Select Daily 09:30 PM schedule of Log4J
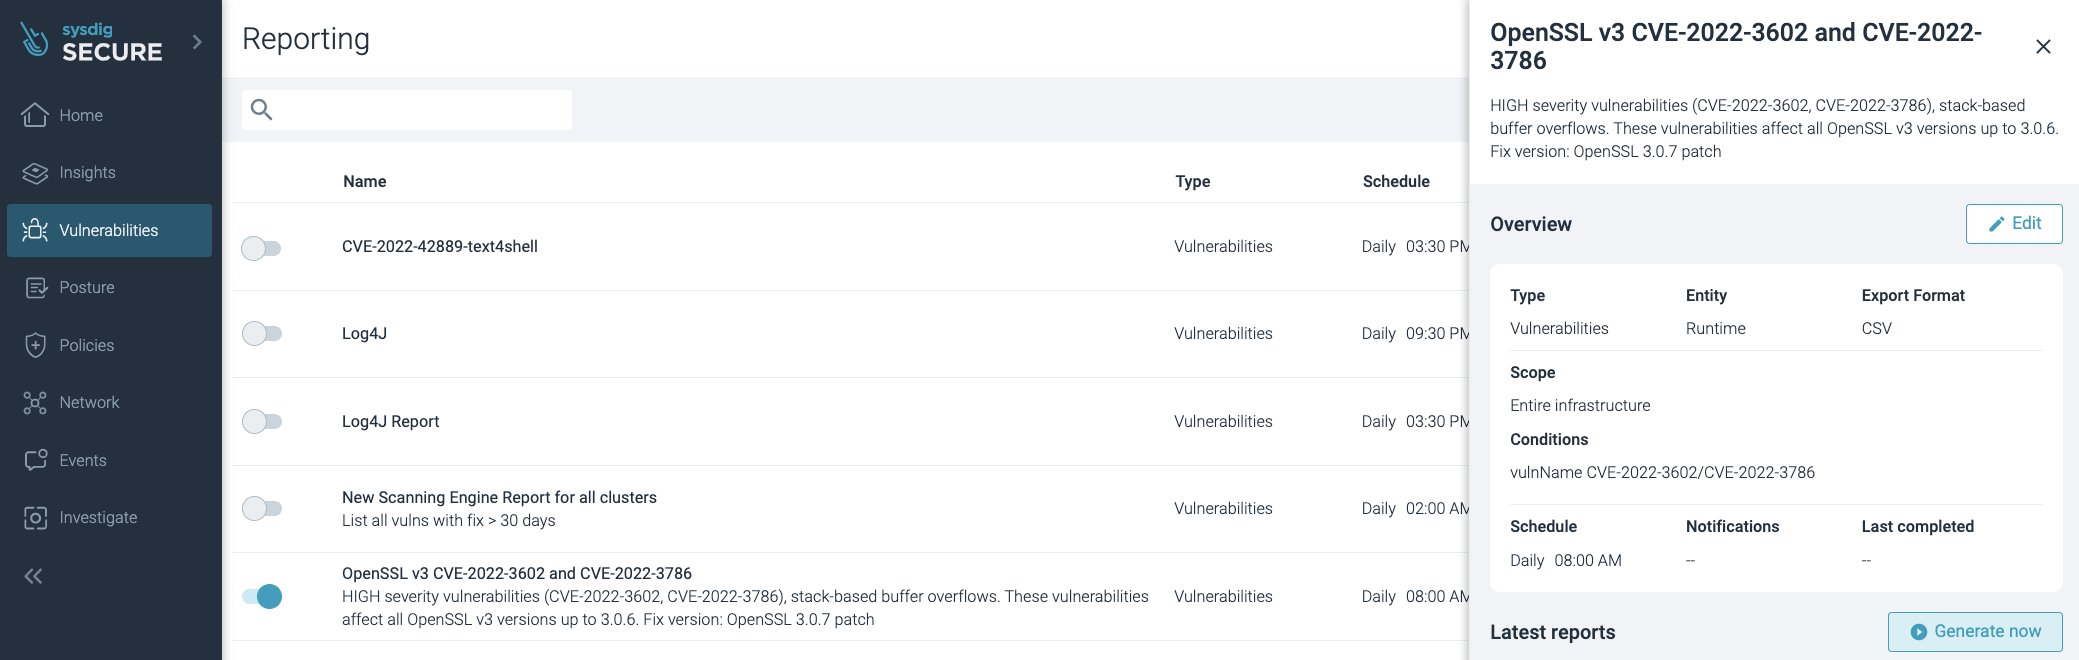The image size is (2079, 660). click(x=1415, y=334)
